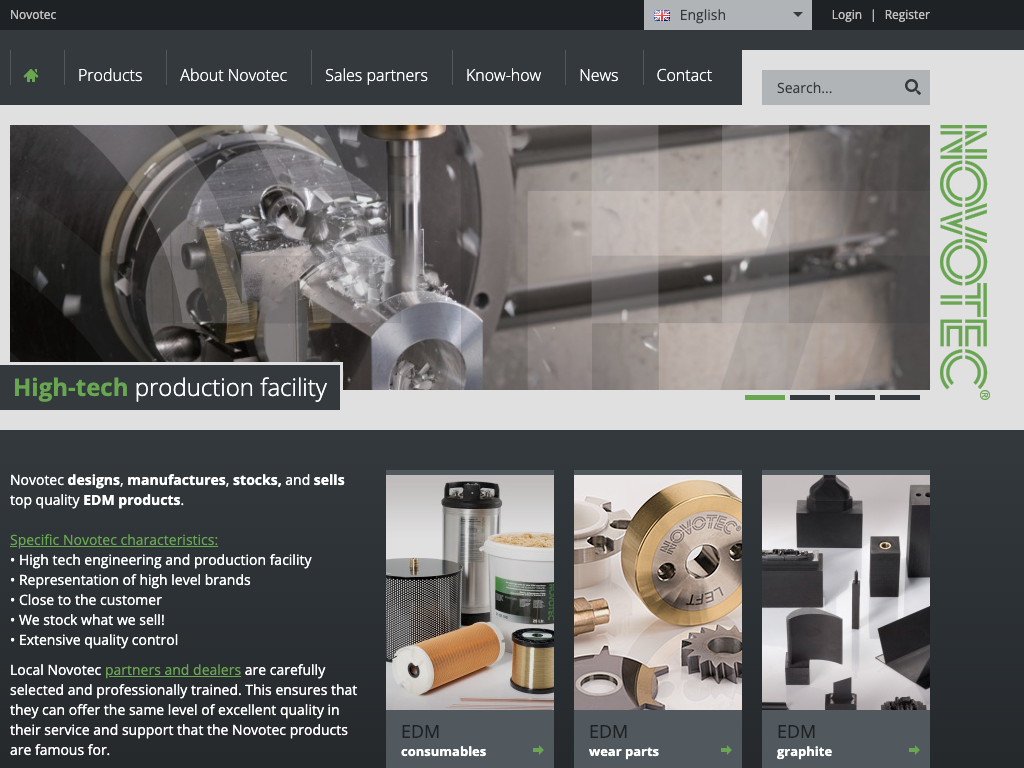
Task: Click the UK flag icon
Action: (662, 15)
